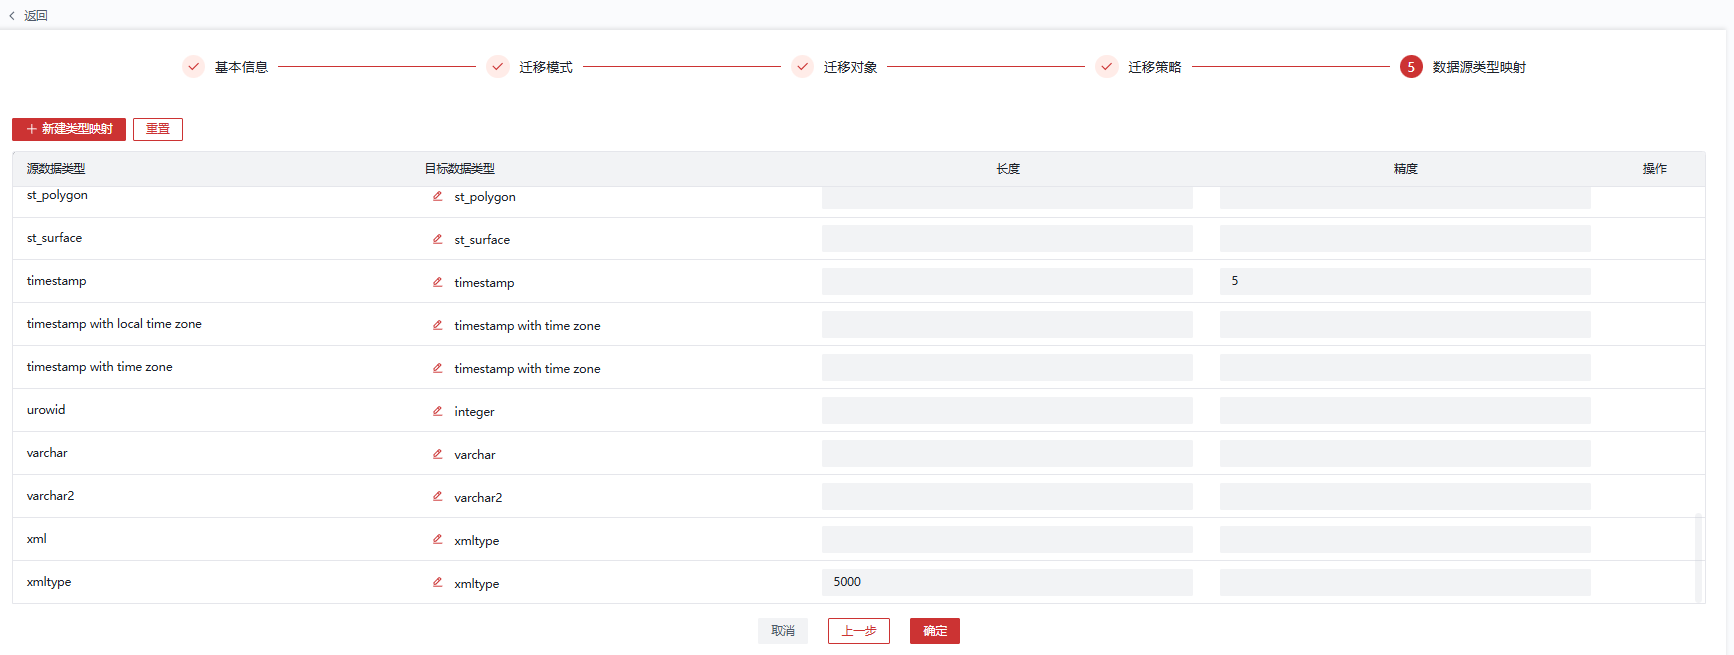Viewport: 1734px width, 655px height.
Task: Click edit icon in urowid row
Action: click(x=437, y=411)
